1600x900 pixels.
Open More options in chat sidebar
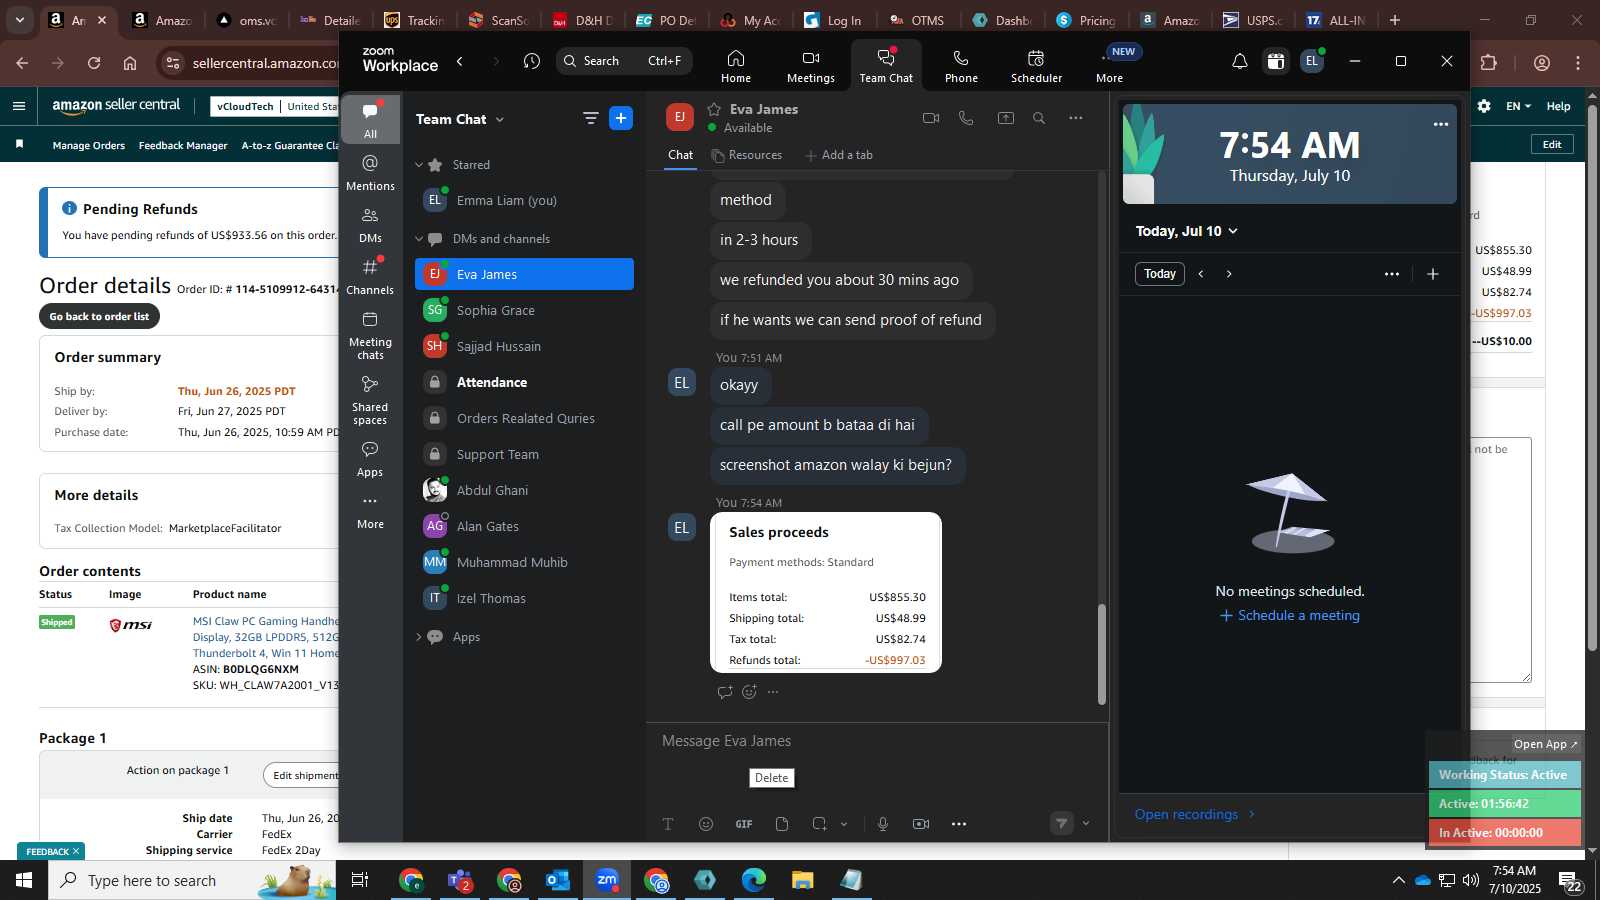coord(370,511)
